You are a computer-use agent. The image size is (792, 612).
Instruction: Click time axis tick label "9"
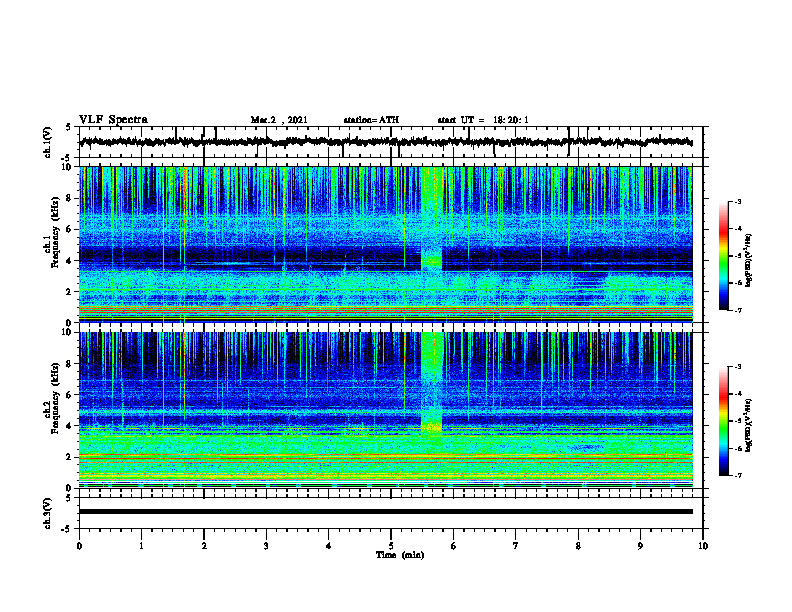(640, 546)
